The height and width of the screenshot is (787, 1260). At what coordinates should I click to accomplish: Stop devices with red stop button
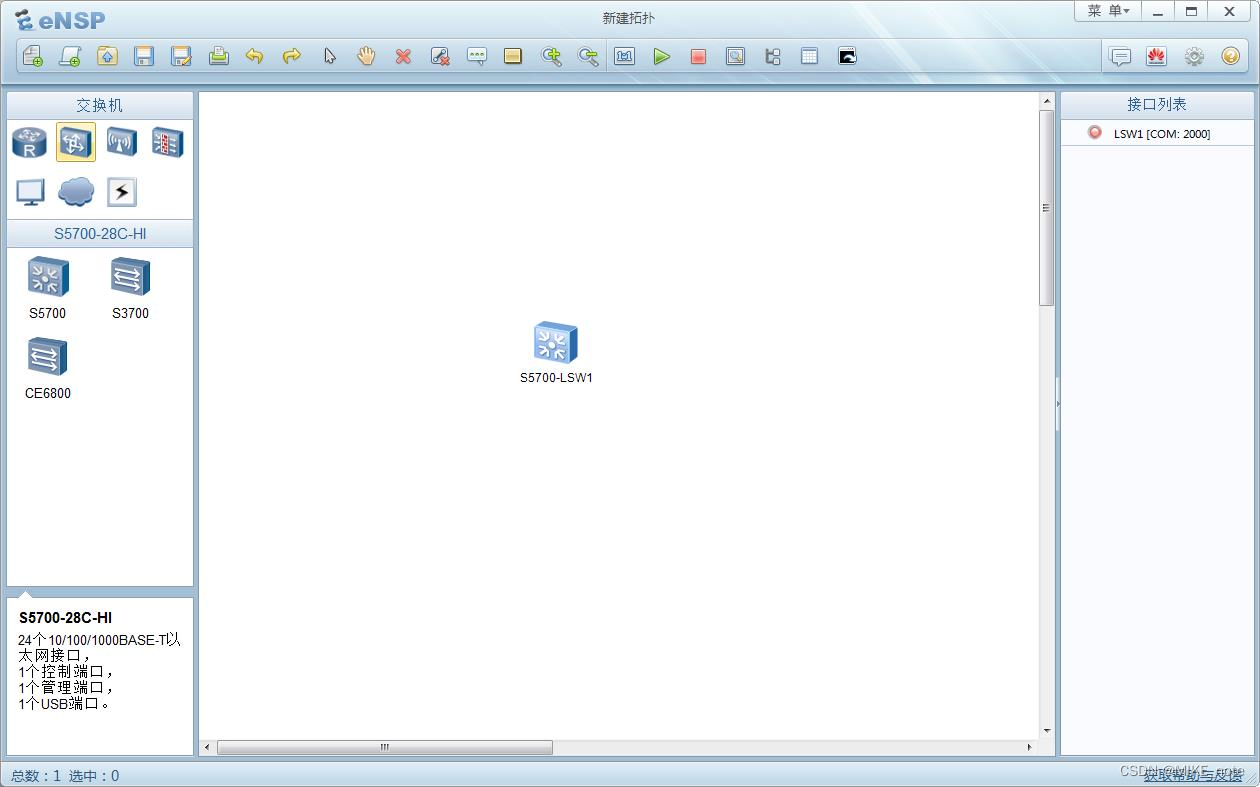[698, 56]
